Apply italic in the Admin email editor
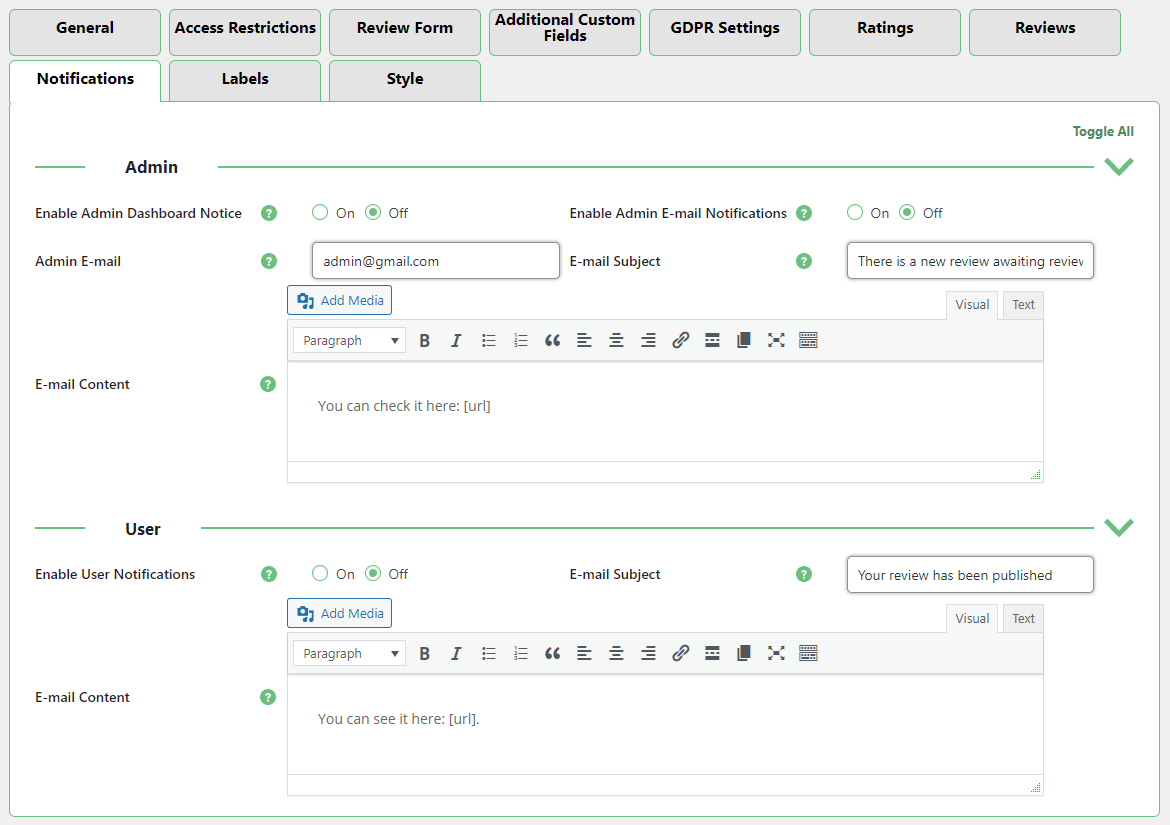 456,341
